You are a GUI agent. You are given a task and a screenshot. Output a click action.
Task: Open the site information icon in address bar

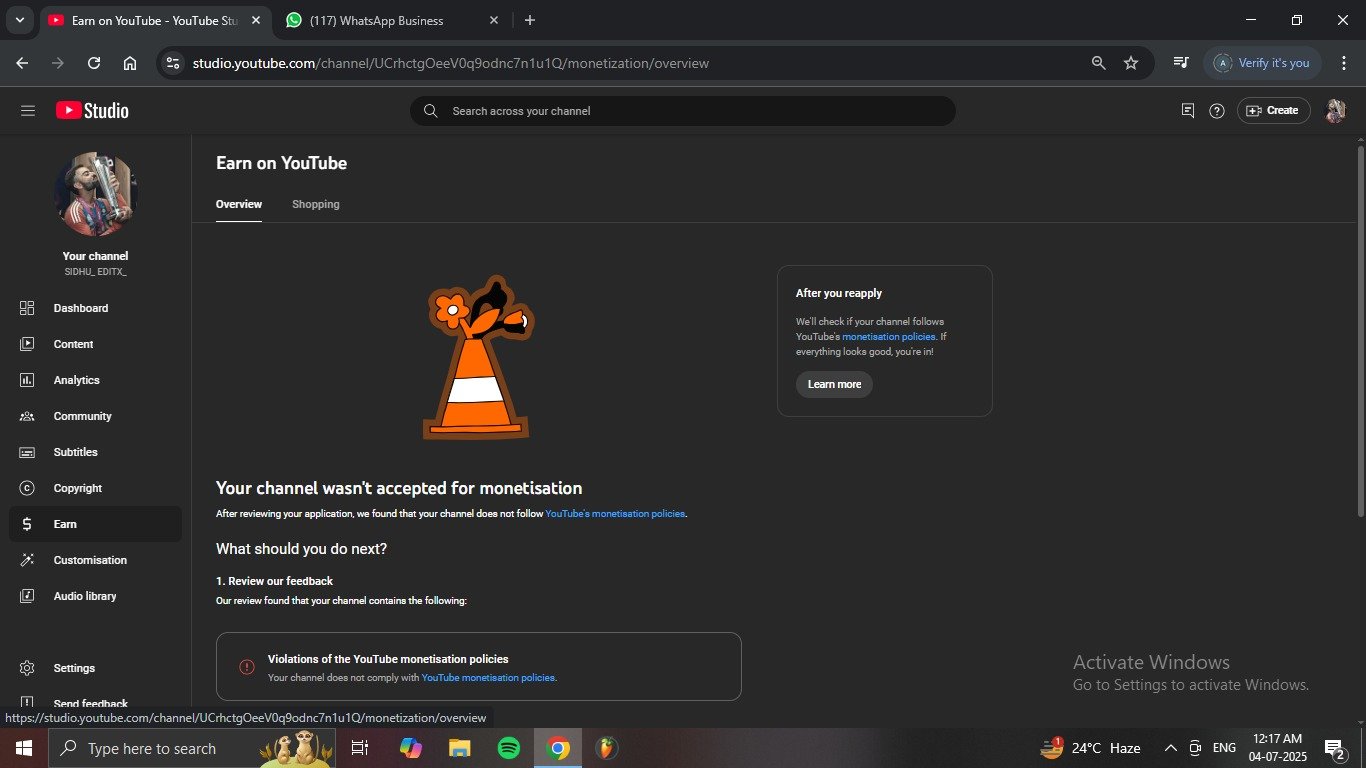pos(173,63)
